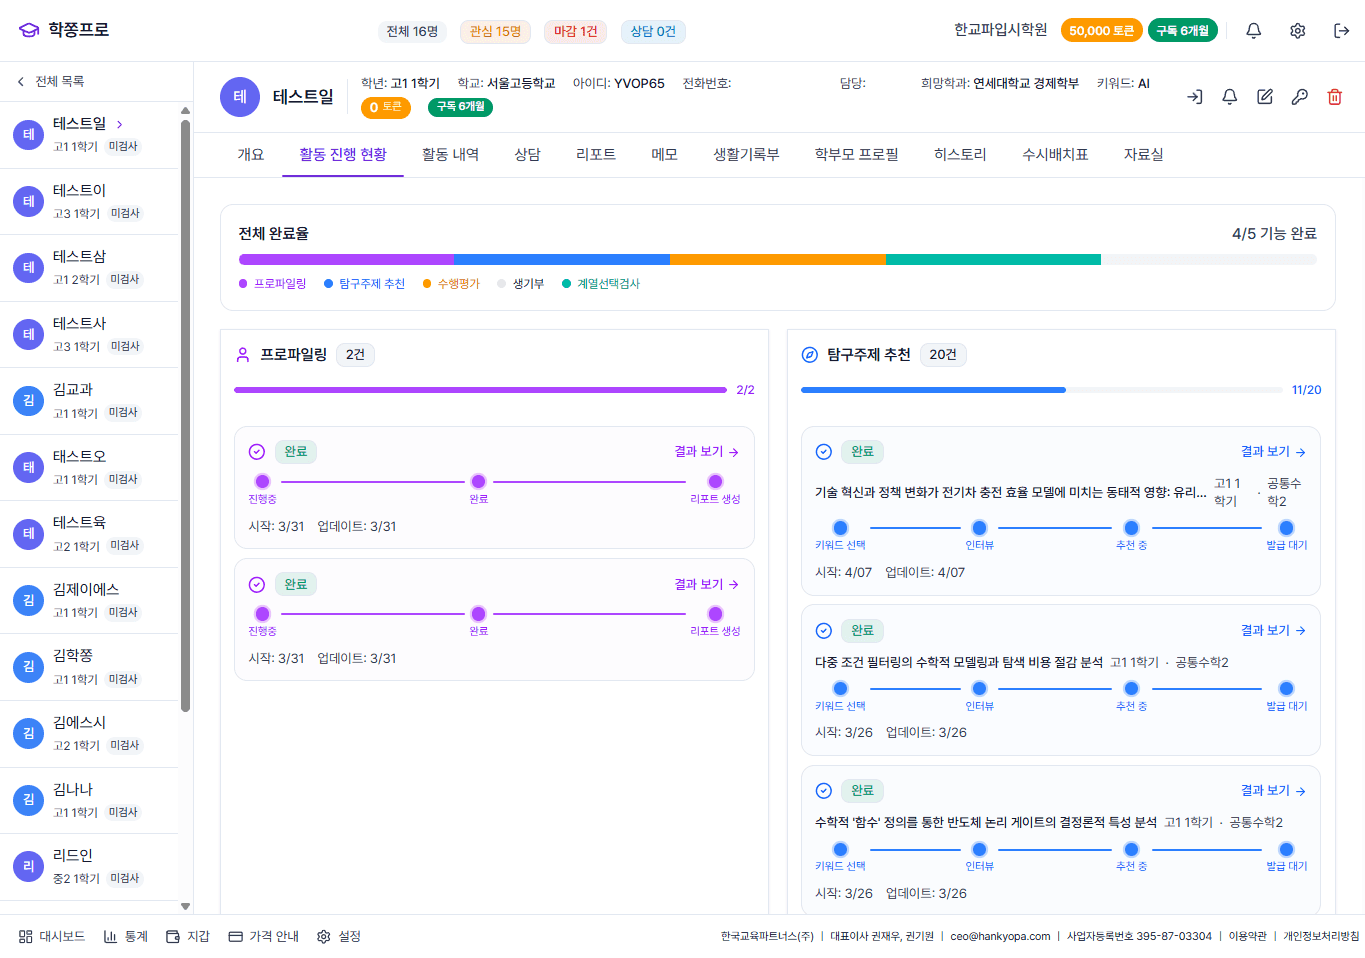
Task: Filter by 관심 15명 chip
Action: click(495, 32)
